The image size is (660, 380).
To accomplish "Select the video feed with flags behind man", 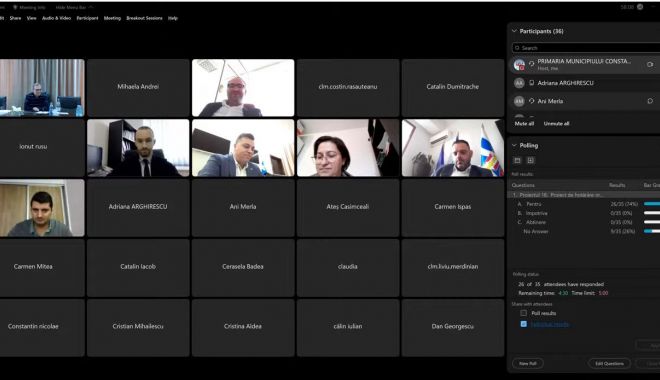I will pos(452,148).
